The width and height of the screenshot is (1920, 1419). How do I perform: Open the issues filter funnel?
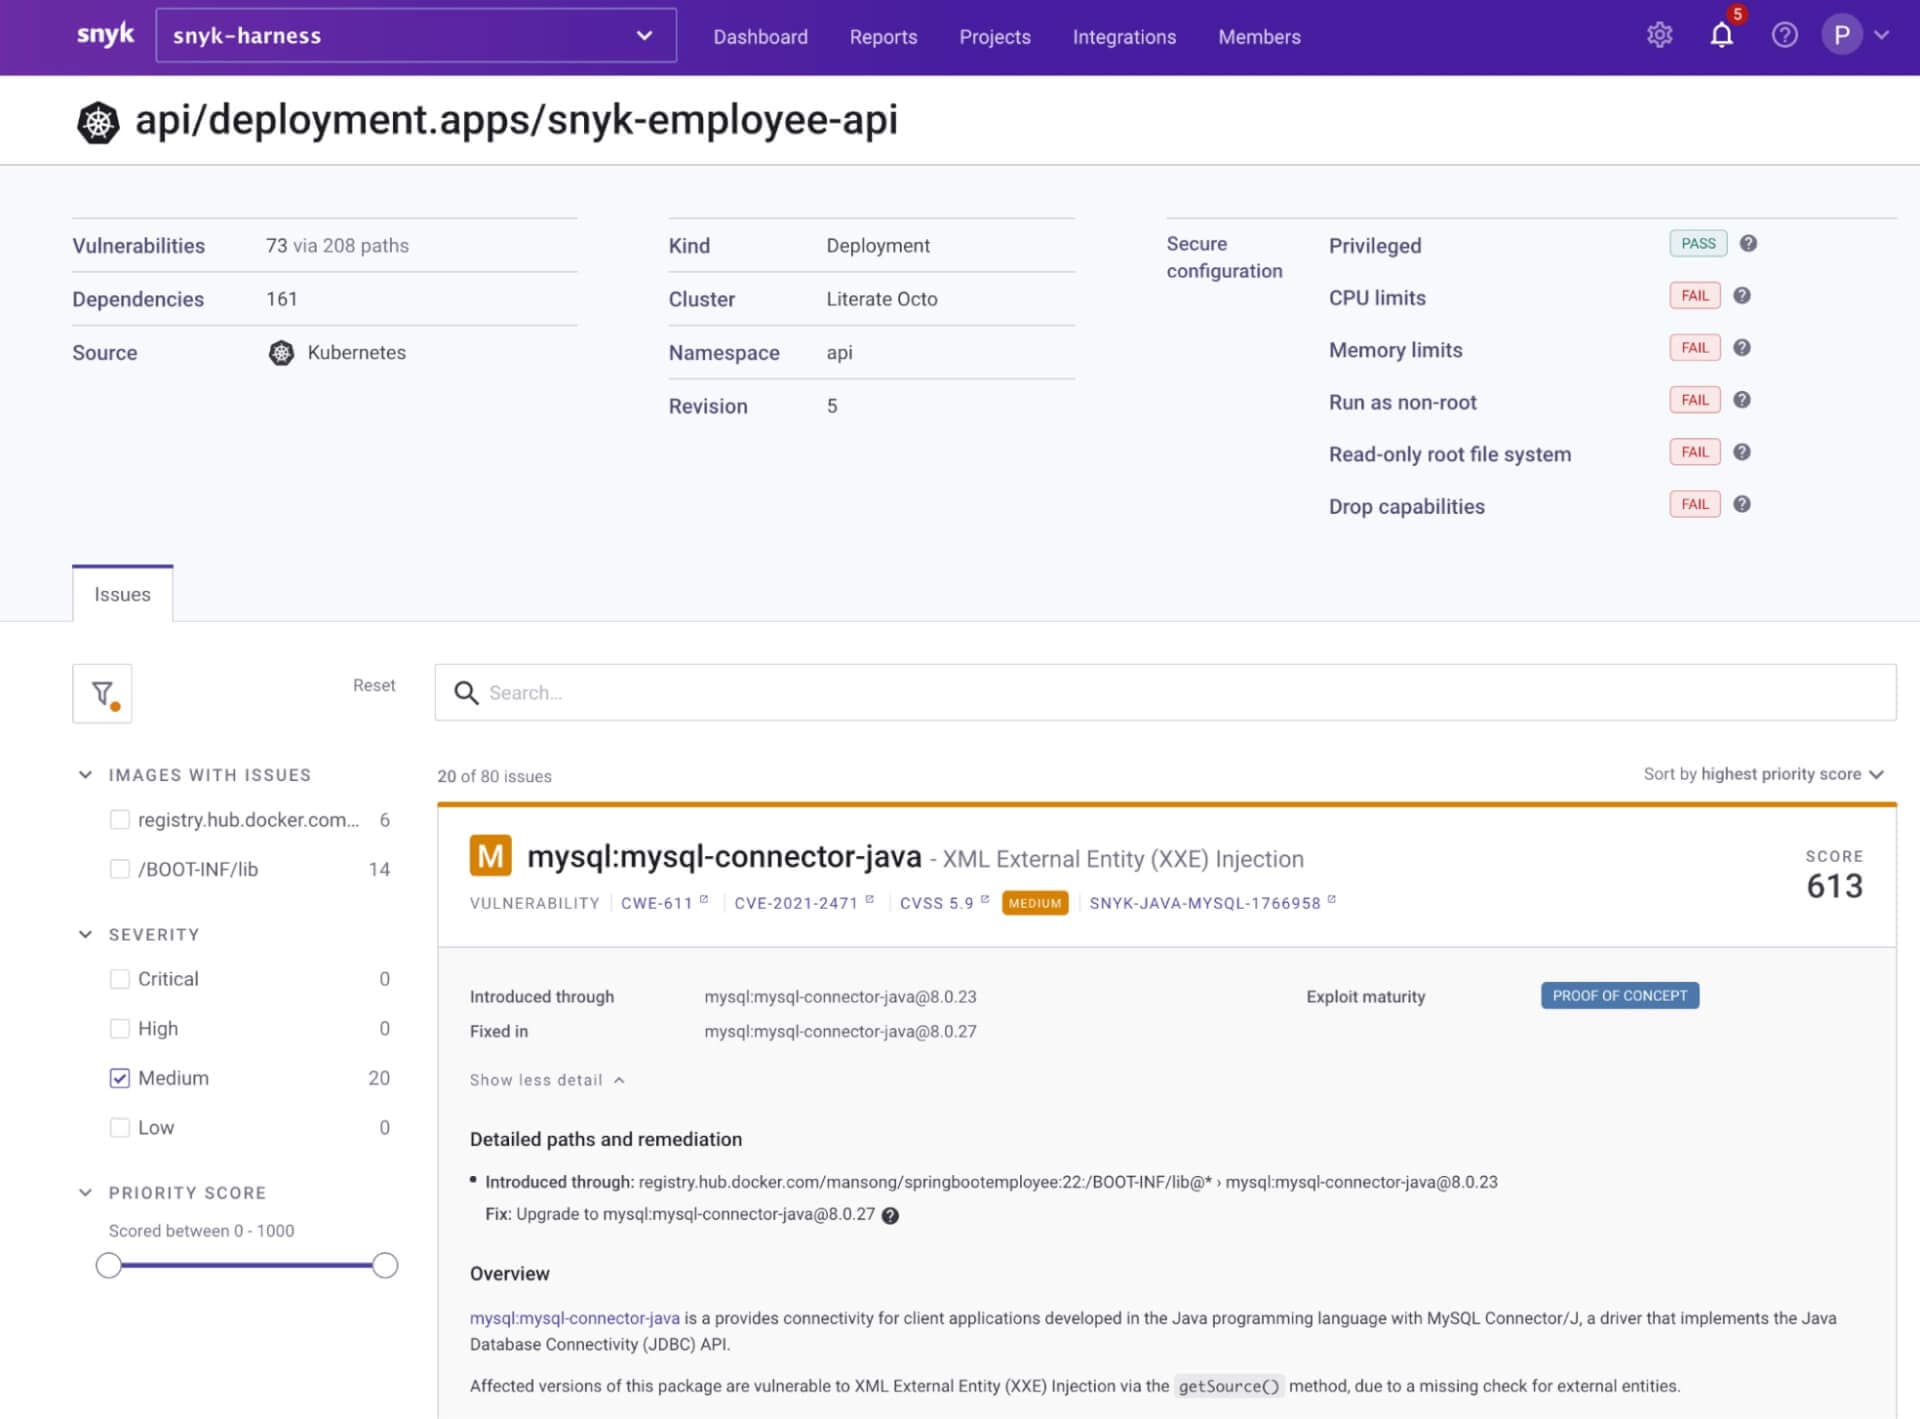point(101,693)
